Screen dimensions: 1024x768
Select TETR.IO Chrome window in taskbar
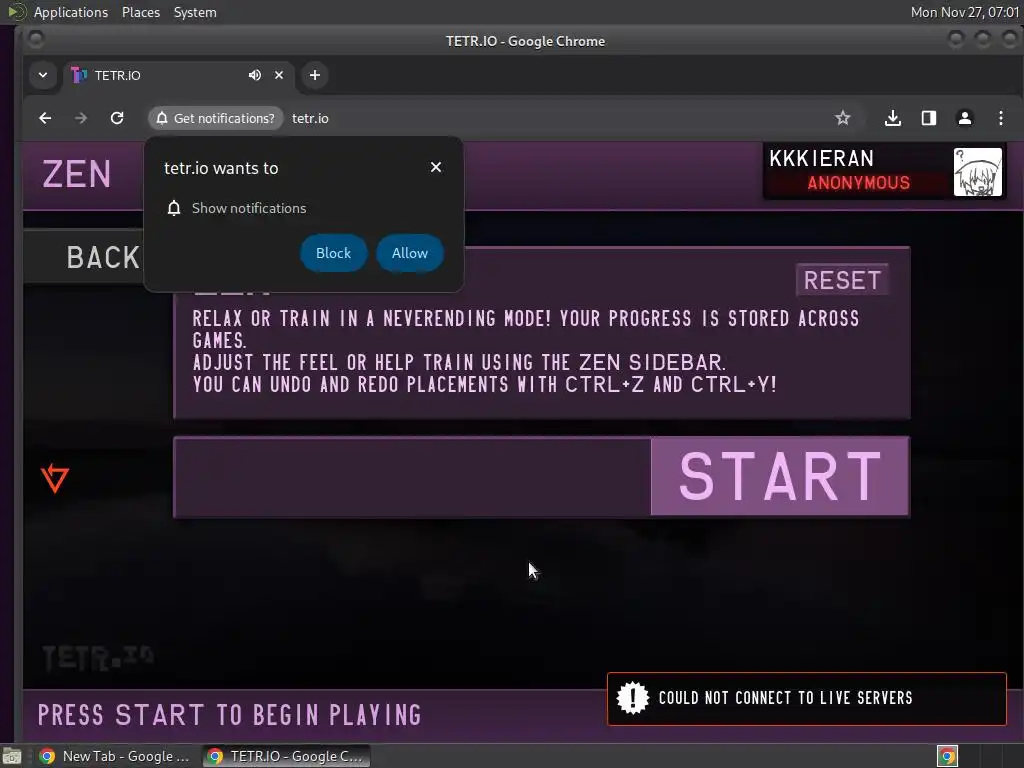coord(286,756)
